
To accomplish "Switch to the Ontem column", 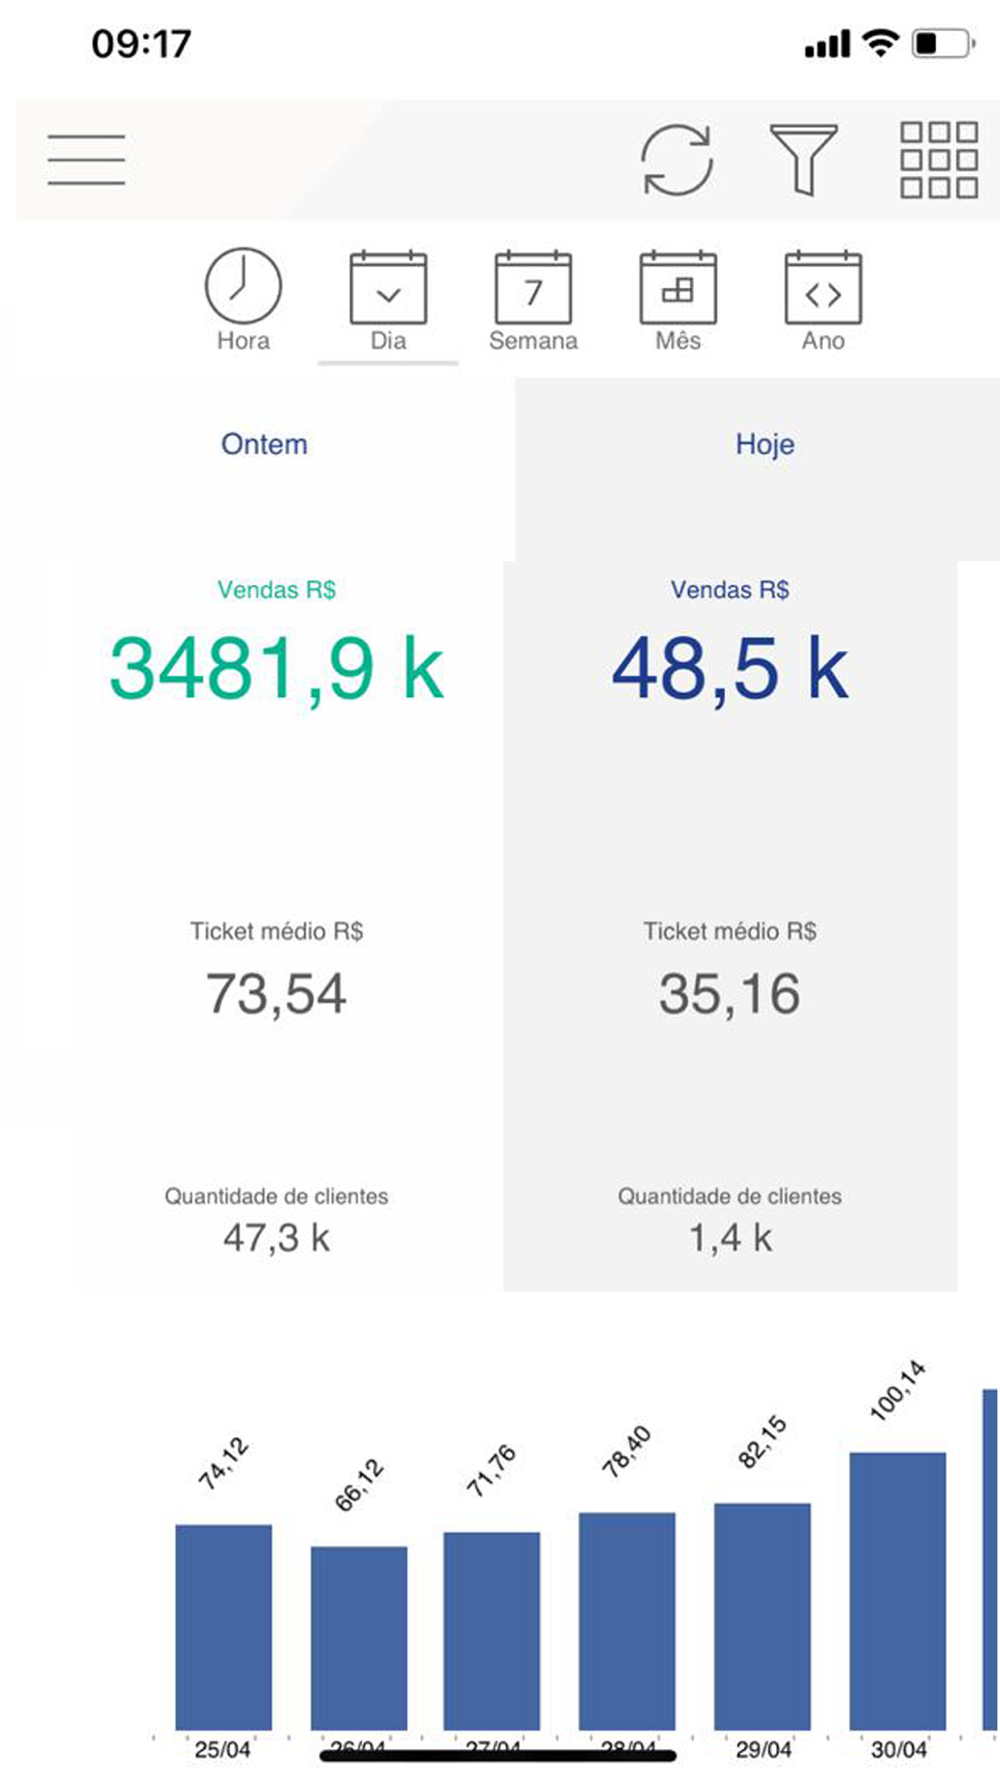I will (x=264, y=444).
